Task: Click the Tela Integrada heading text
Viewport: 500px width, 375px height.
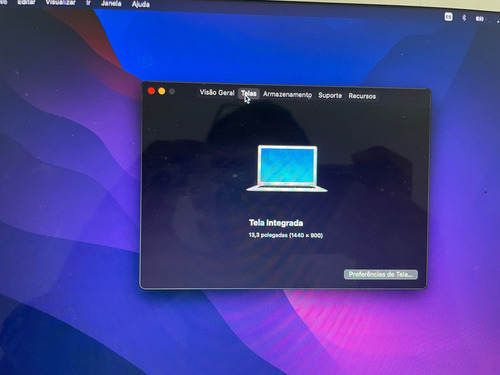Action: pyautogui.click(x=276, y=223)
